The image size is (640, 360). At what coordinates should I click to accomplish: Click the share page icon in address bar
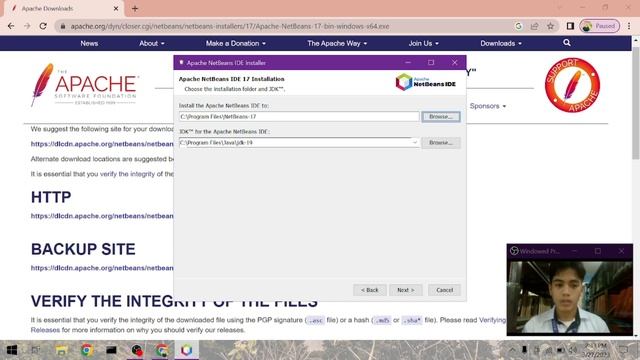click(x=534, y=26)
